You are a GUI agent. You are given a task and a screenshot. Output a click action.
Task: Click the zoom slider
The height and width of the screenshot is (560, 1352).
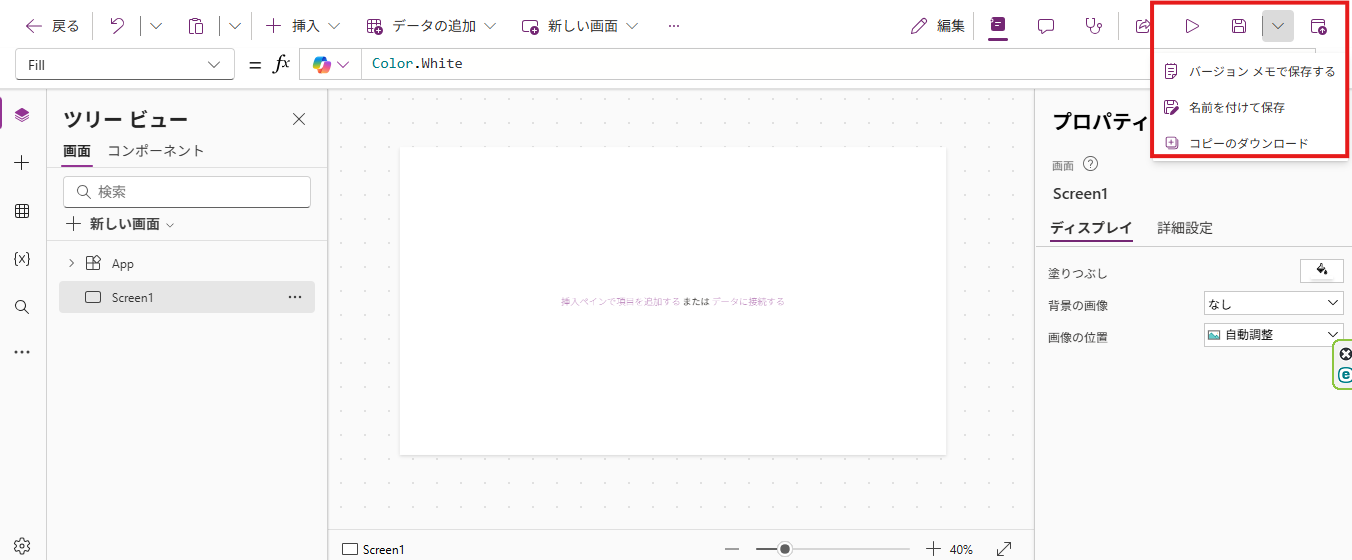pos(833,549)
